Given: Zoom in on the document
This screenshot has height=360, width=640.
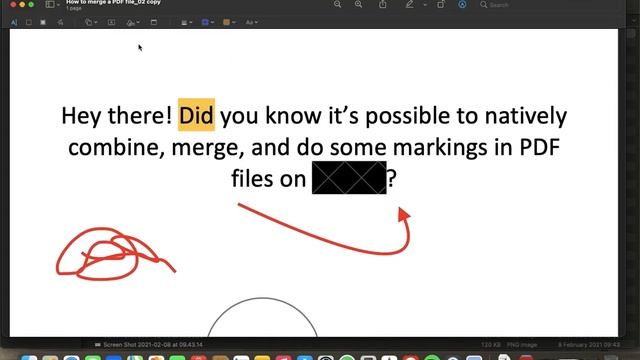Looking at the screenshot, I should (358, 4).
